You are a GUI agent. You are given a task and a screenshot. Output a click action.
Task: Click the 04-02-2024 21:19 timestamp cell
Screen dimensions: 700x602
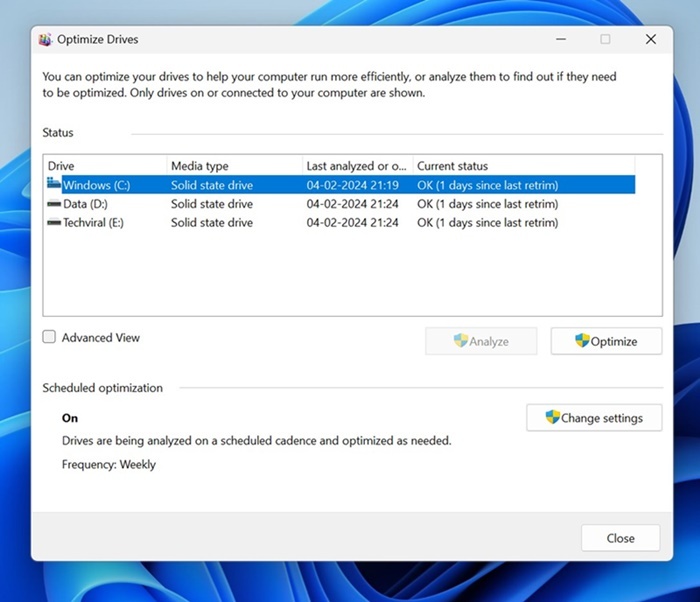(x=353, y=185)
